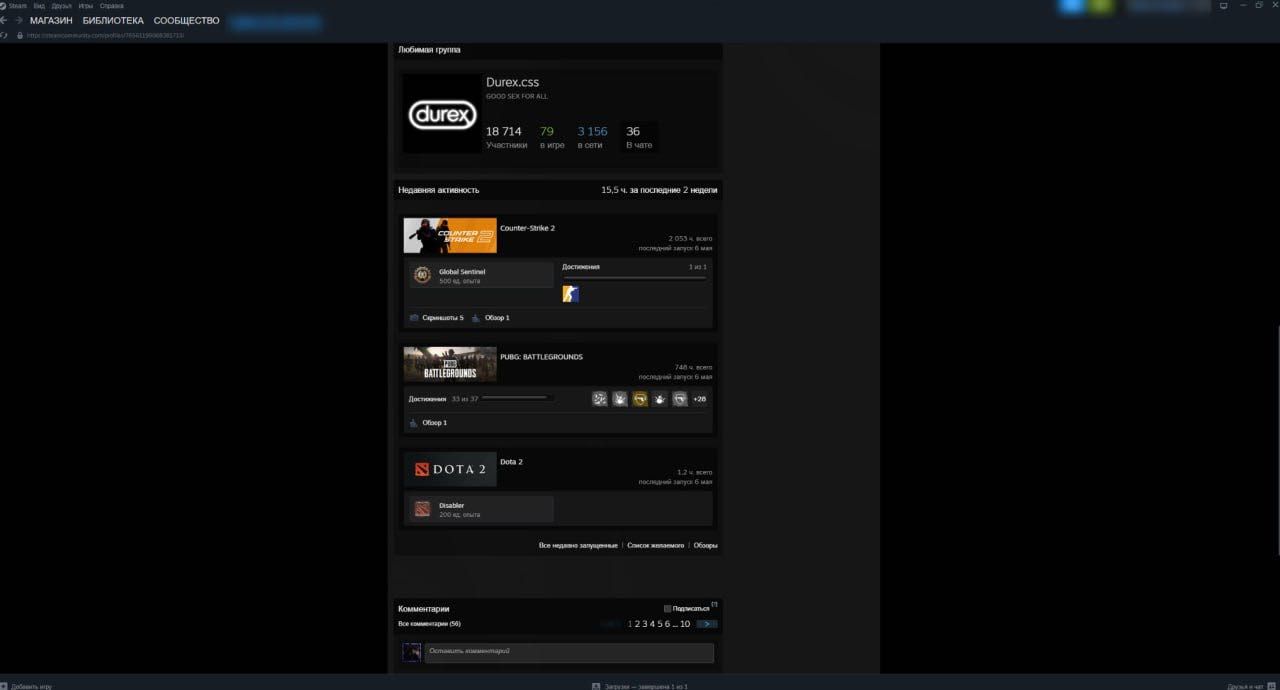Click the 18 714 Участники count

pos(506,137)
